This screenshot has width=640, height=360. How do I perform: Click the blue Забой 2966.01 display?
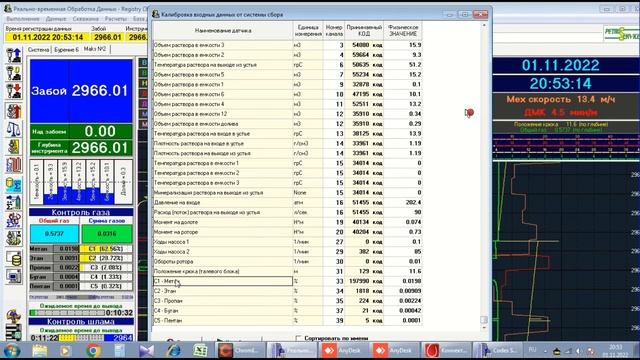[81, 91]
